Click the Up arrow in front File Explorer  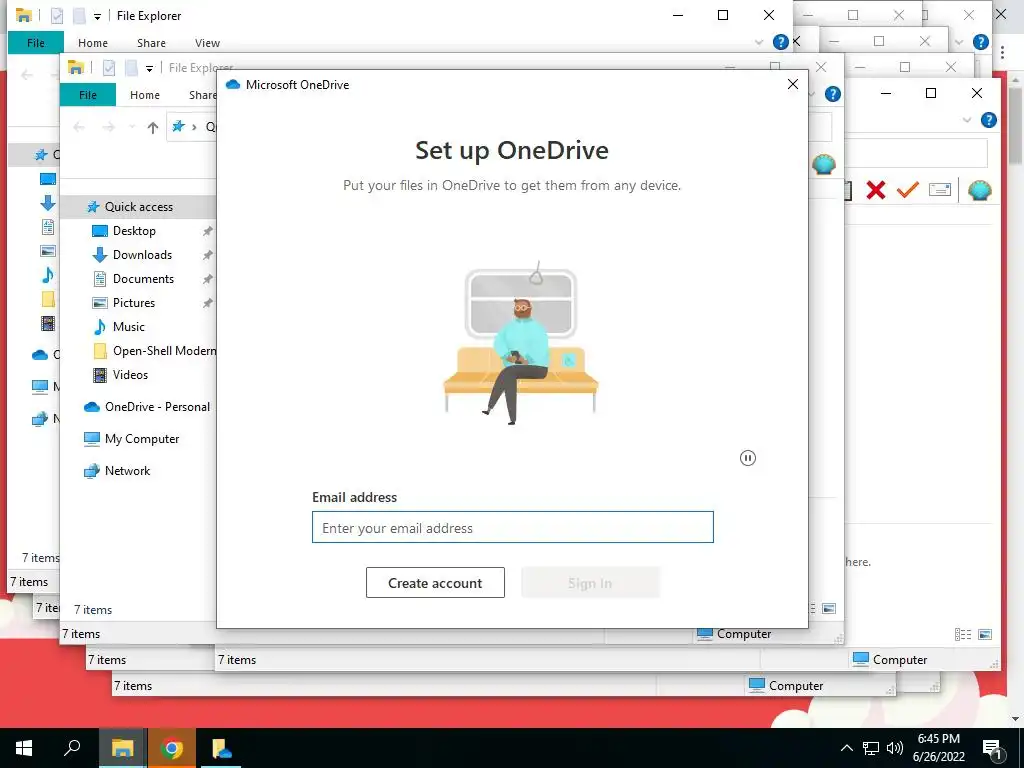tap(153, 127)
